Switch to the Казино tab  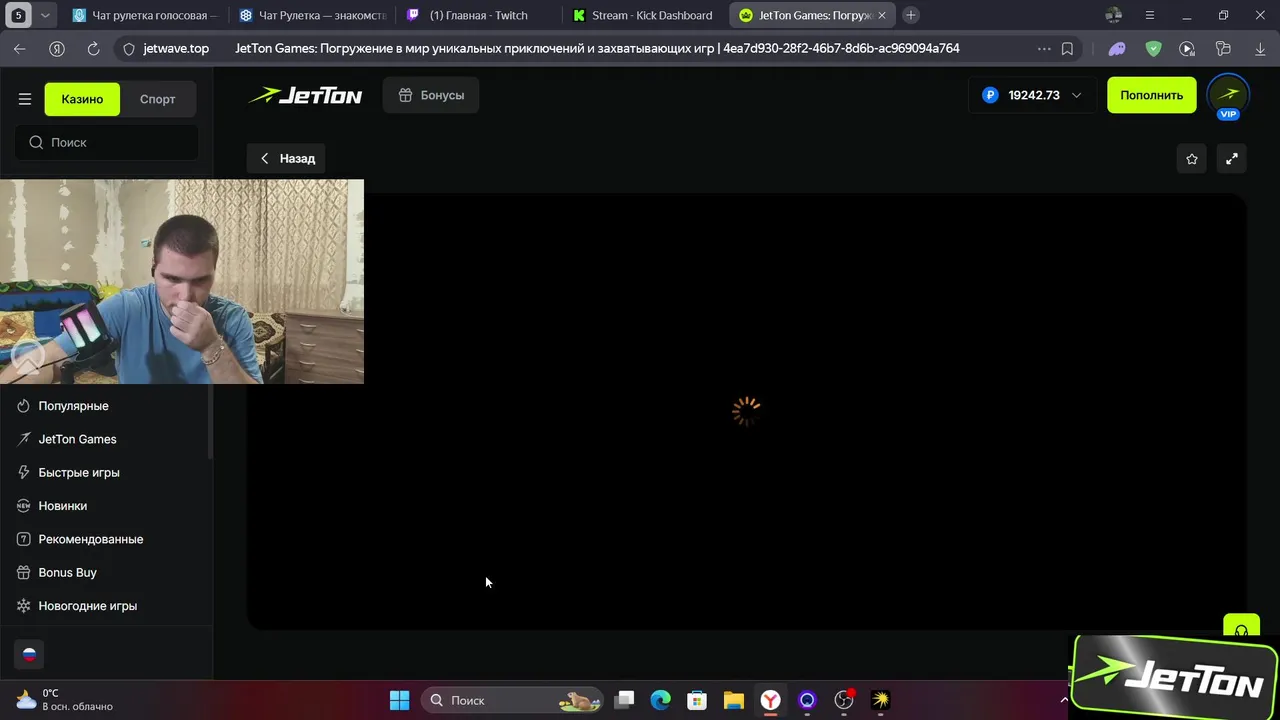pos(82,99)
